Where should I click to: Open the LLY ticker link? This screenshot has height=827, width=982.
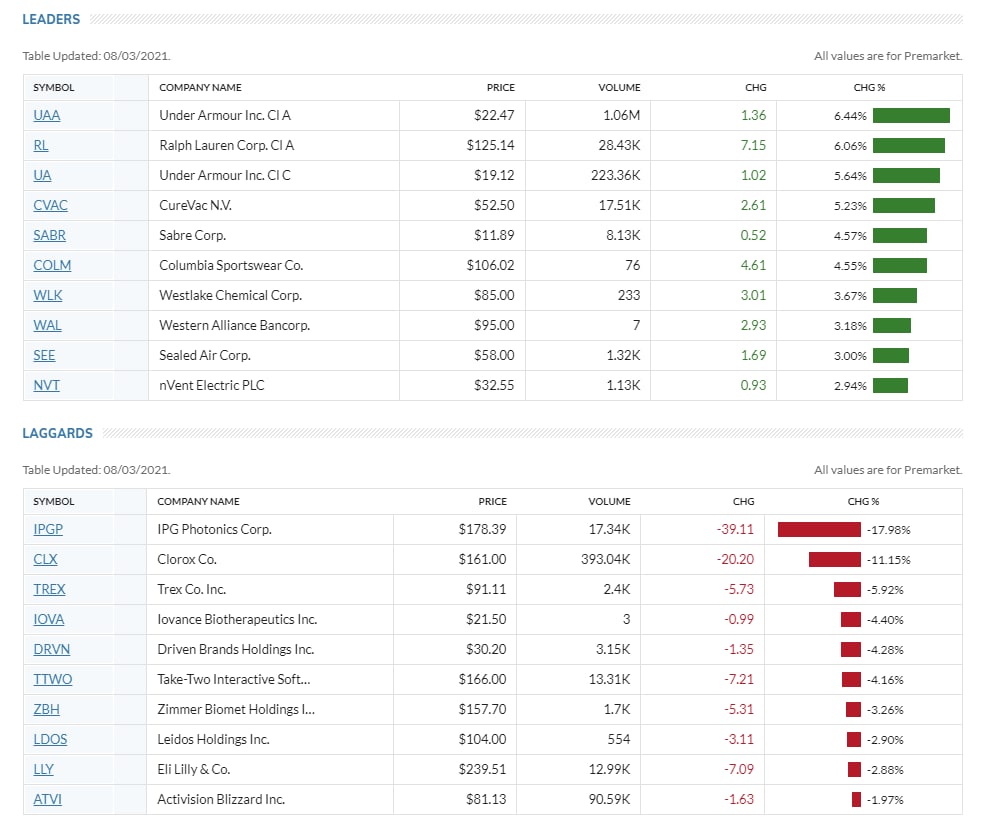pos(43,770)
